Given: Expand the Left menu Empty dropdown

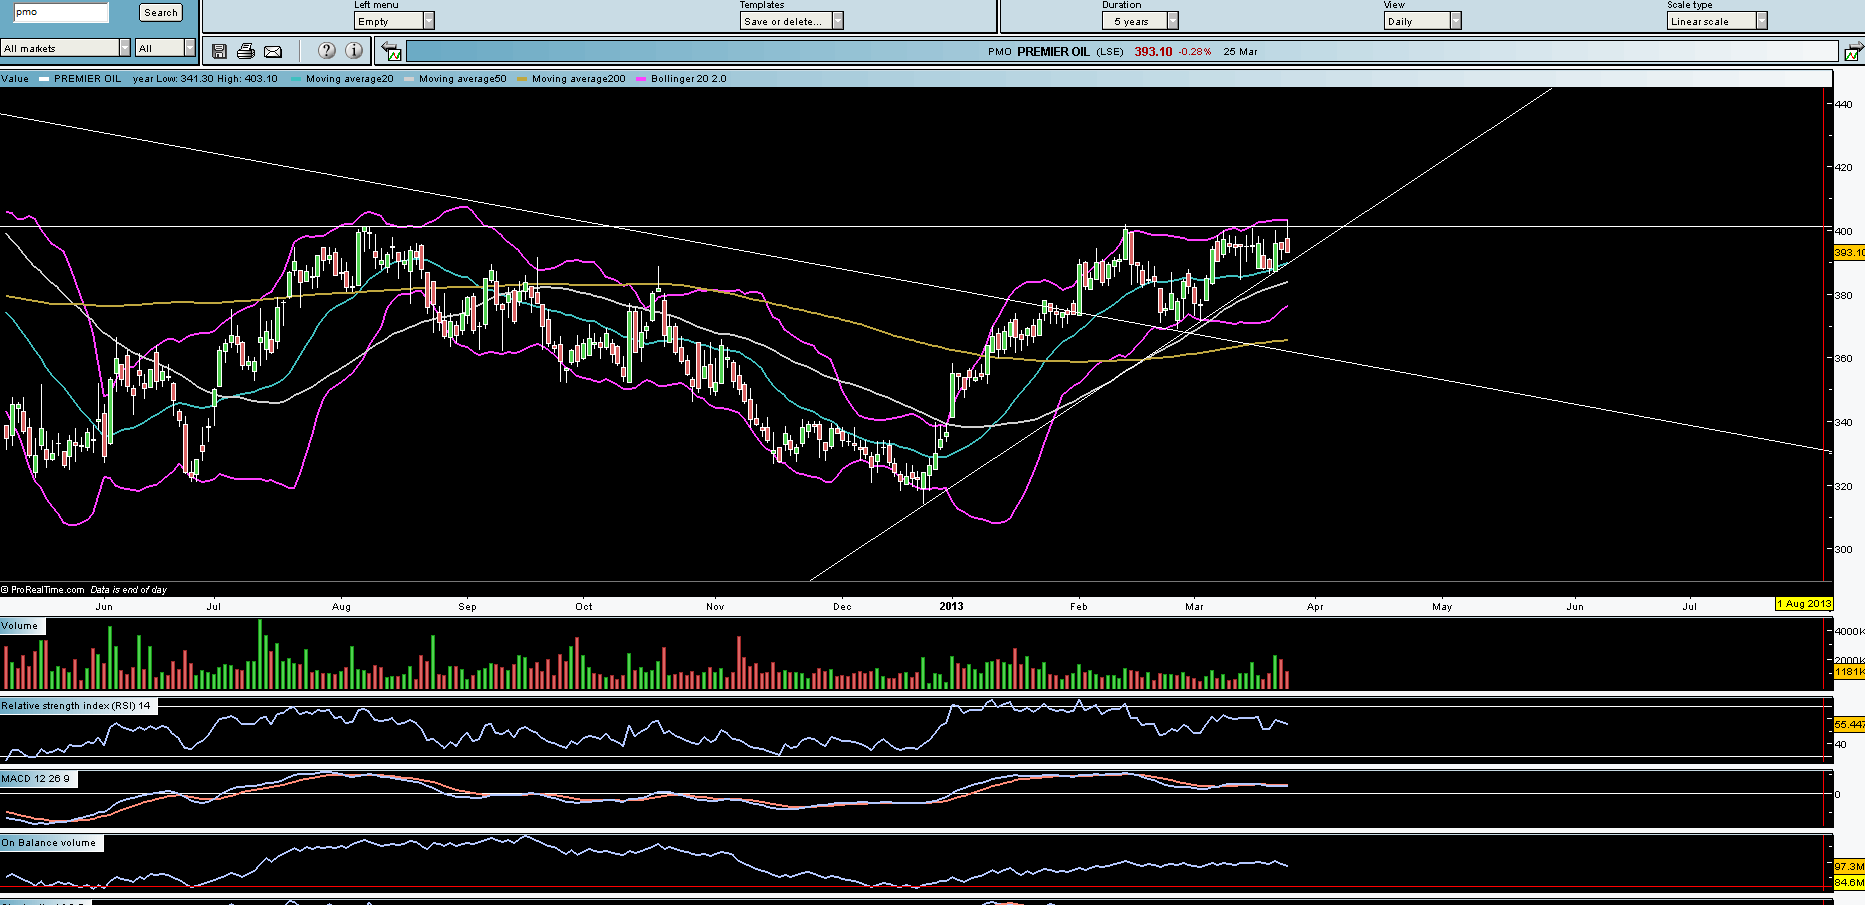Looking at the screenshot, I should tap(394, 21).
